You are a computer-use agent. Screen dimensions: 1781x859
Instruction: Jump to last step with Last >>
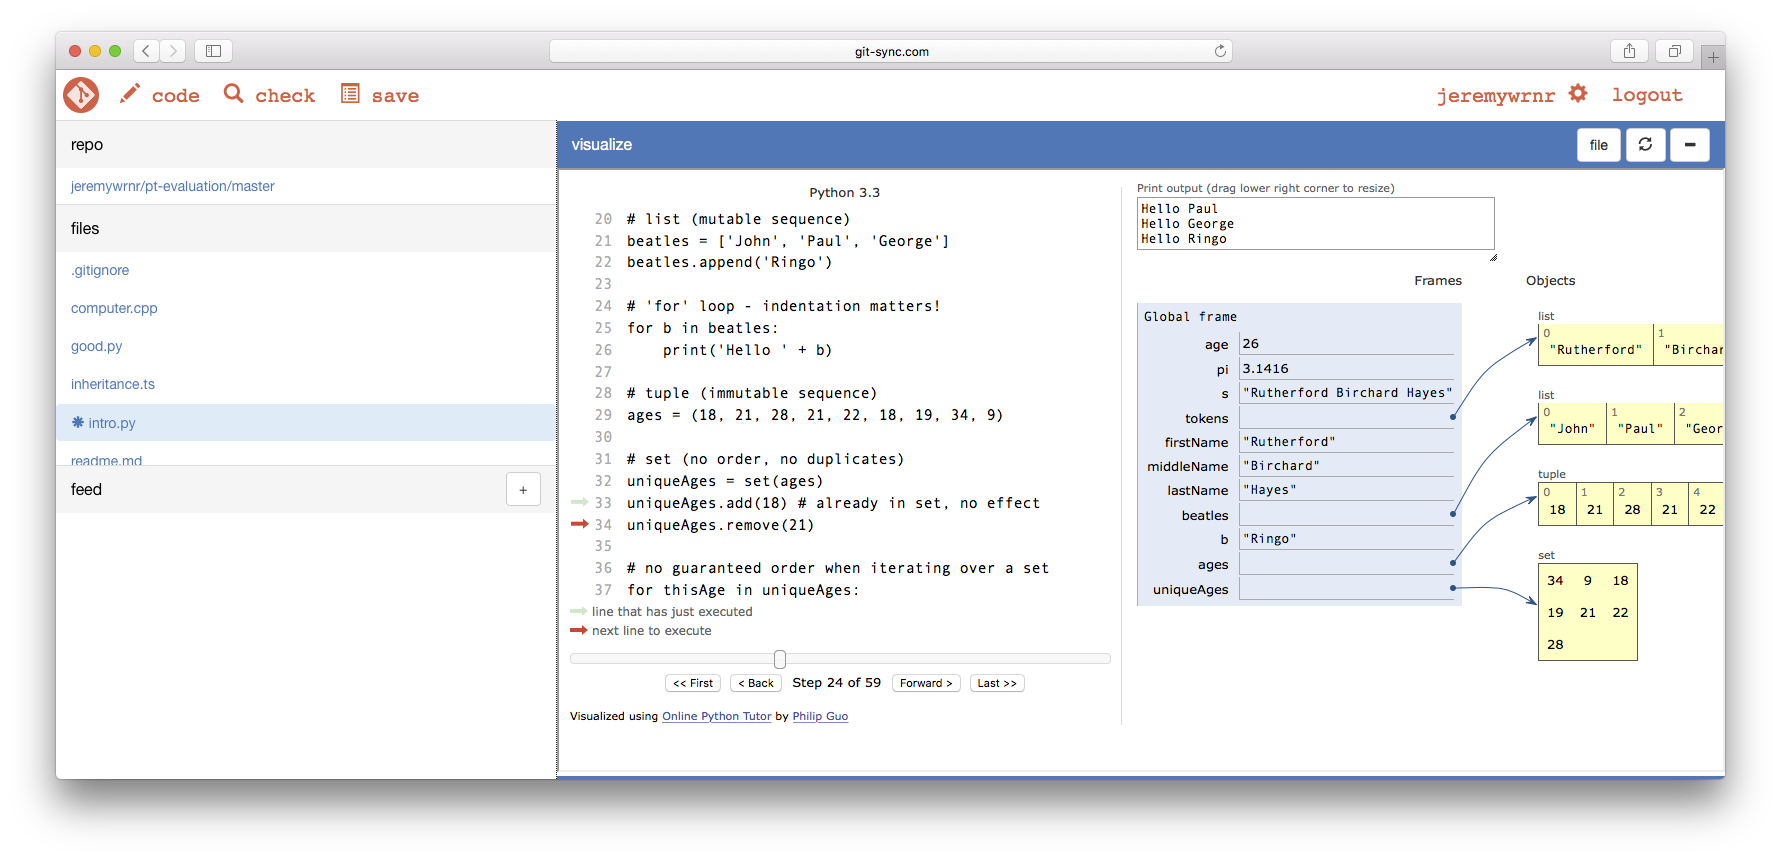point(997,683)
